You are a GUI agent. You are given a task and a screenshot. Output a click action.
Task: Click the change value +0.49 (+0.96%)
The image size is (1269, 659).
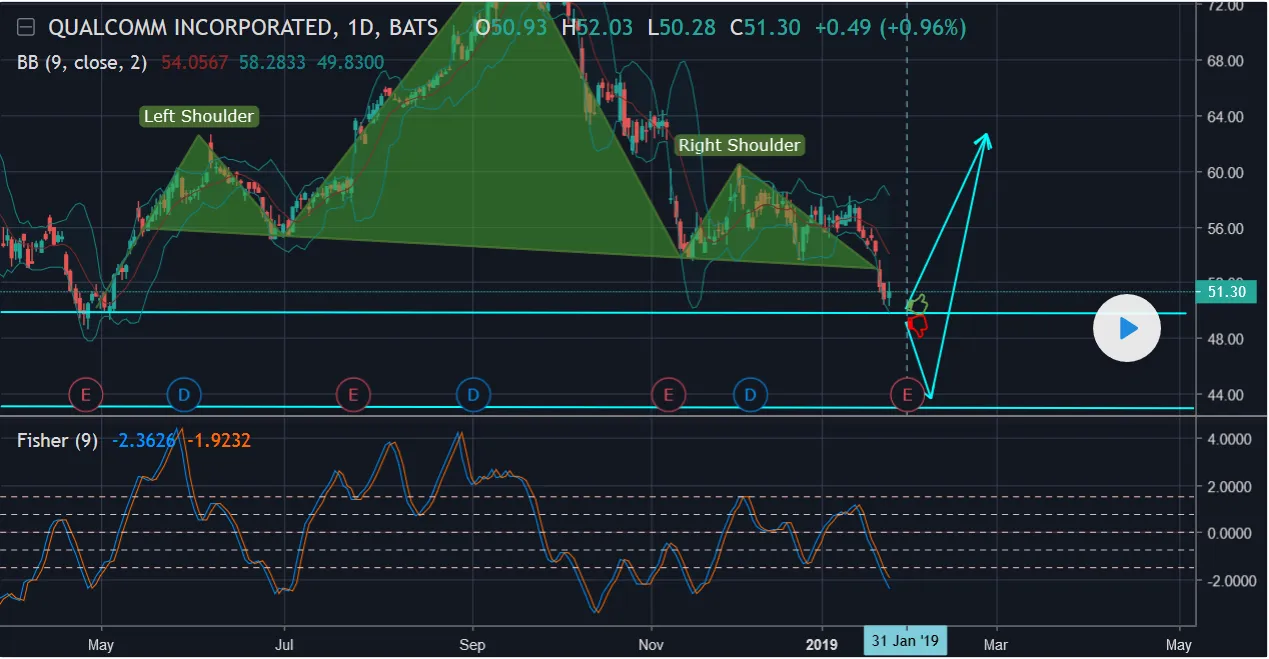point(890,28)
